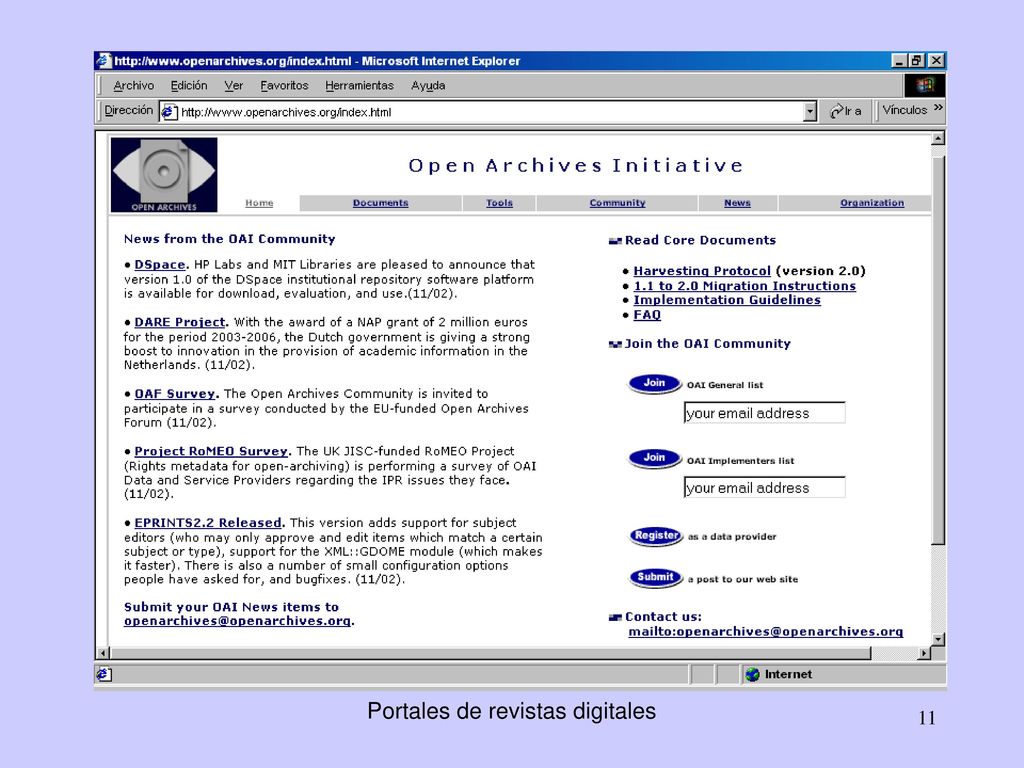Click the 'Ir a' go button
This screenshot has height=768, width=1024.
(x=845, y=111)
